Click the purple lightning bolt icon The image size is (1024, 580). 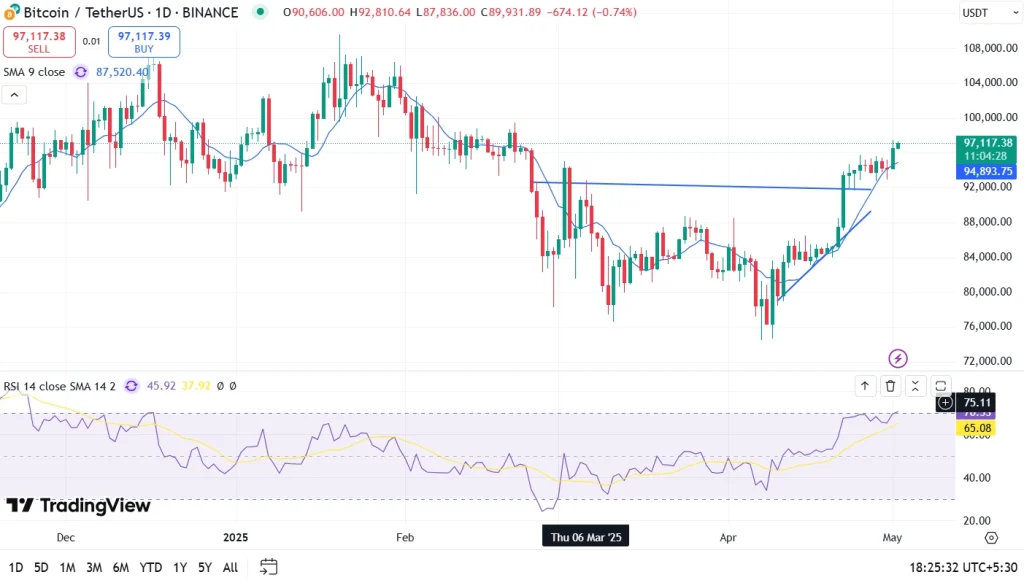click(x=898, y=358)
